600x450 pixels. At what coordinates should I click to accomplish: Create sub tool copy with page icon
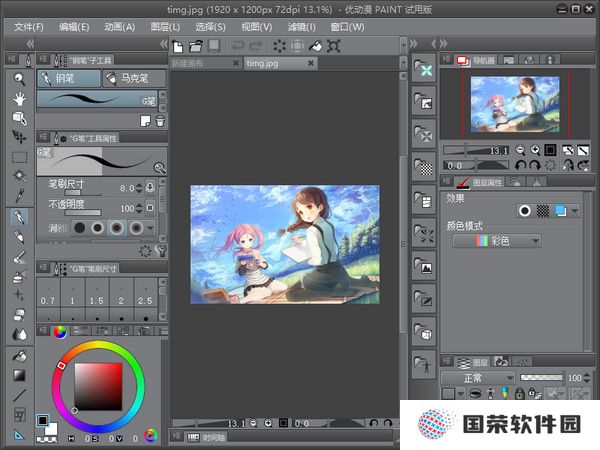coord(145,121)
